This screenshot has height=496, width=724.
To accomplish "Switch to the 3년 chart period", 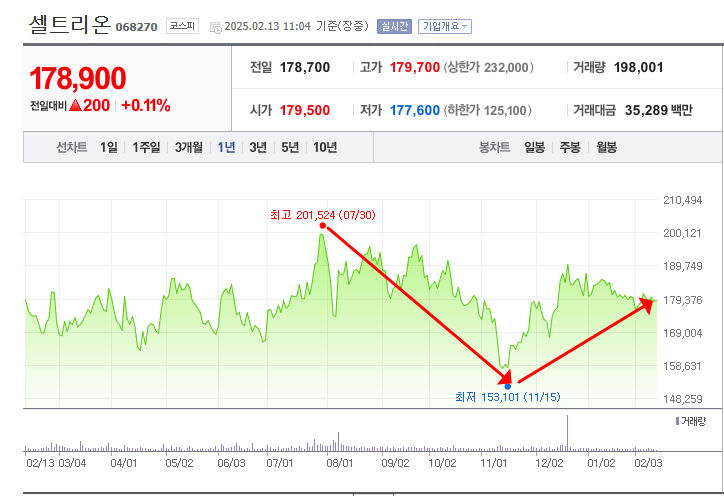I will [258, 147].
